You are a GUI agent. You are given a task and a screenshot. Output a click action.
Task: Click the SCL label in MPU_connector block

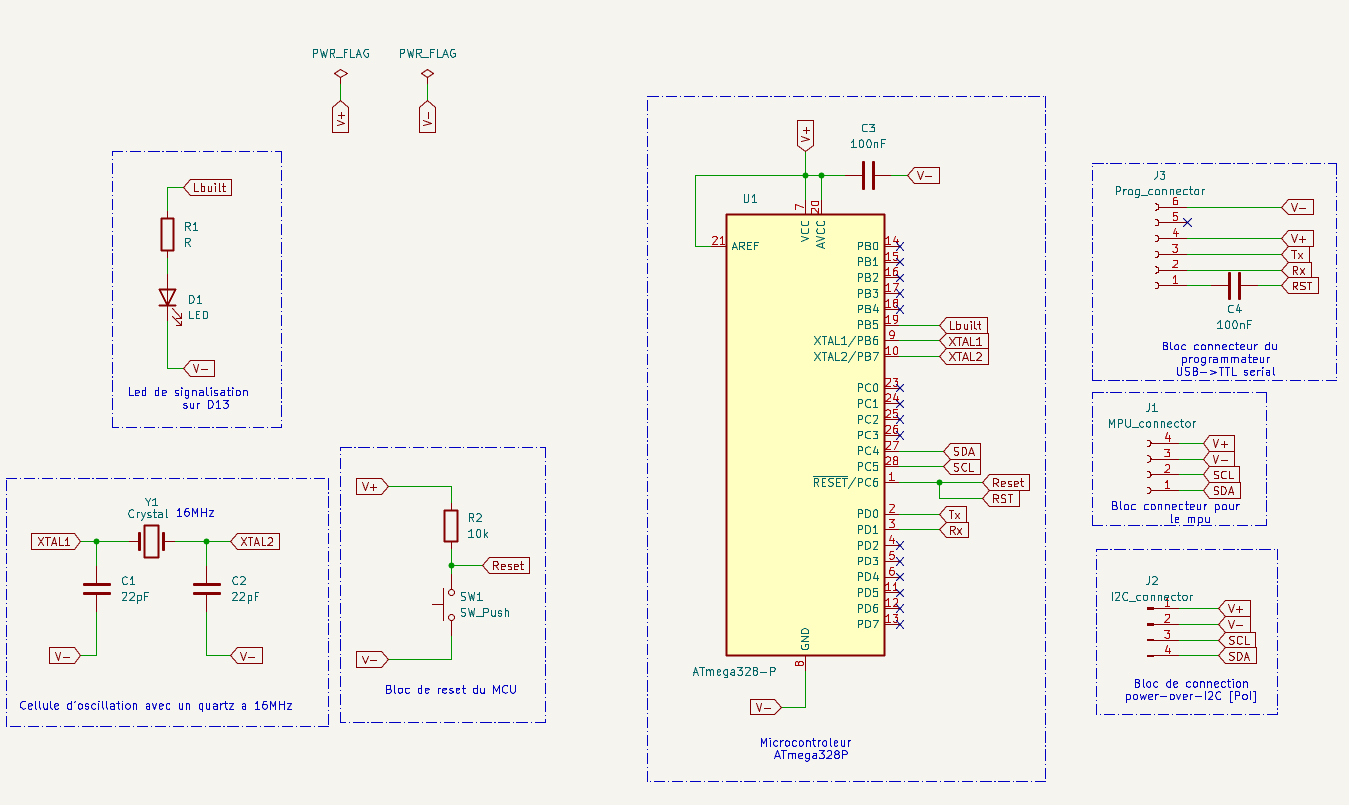click(x=1223, y=475)
